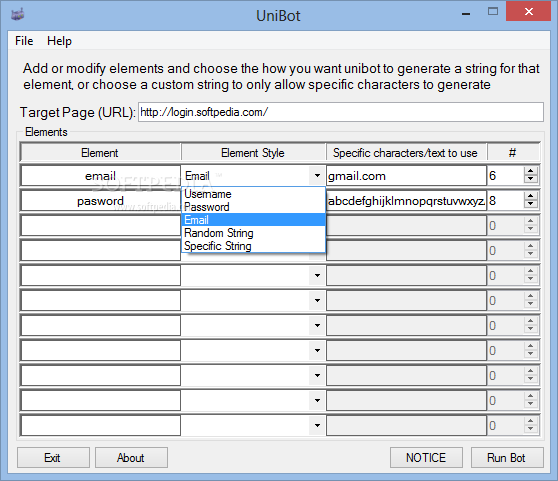Image resolution: width=558 pixels, height=481 pixels.
Task: Choose Username from the dropdown list
Action: pos(253,194)
